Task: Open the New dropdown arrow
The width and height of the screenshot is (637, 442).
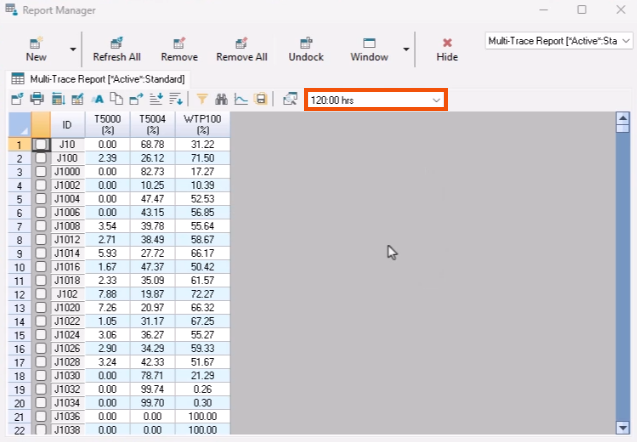Action: coord(73,50)
